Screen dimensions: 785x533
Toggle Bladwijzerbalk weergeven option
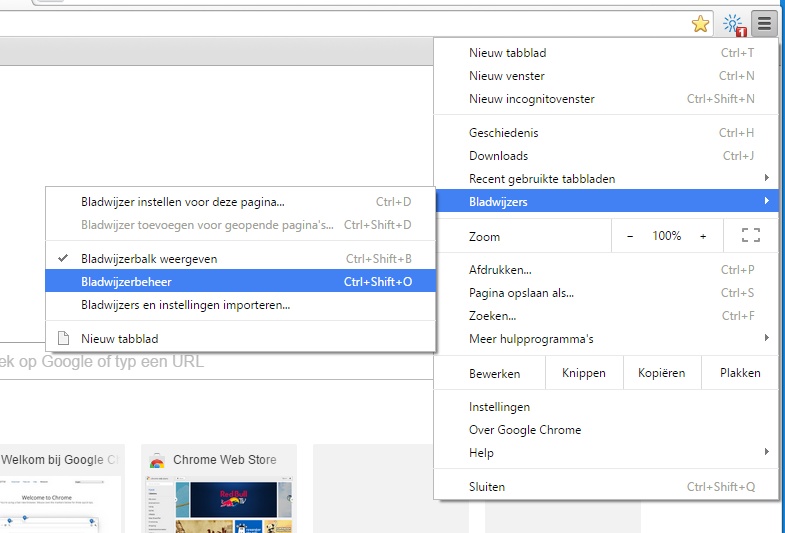click(x=241, y=259)
